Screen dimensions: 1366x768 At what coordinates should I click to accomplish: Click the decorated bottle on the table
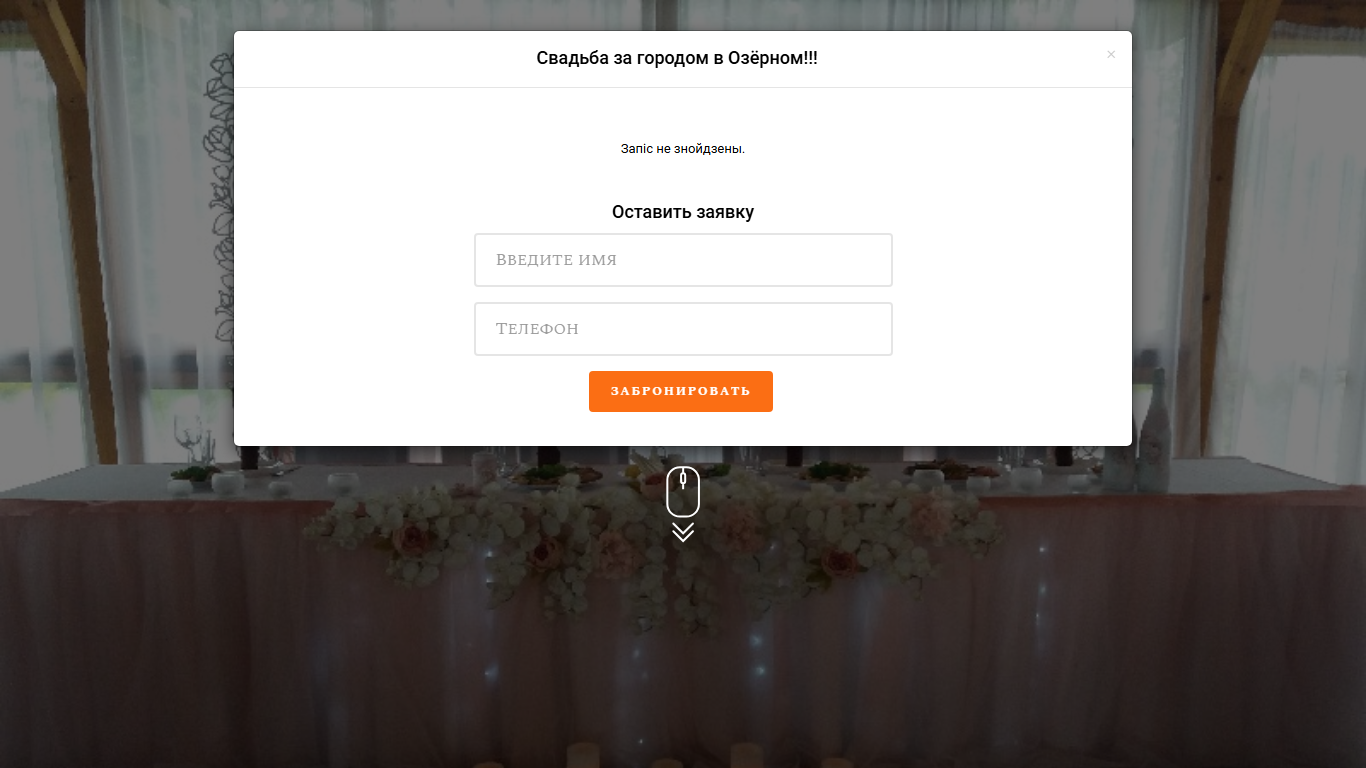tap(1155, 430)
